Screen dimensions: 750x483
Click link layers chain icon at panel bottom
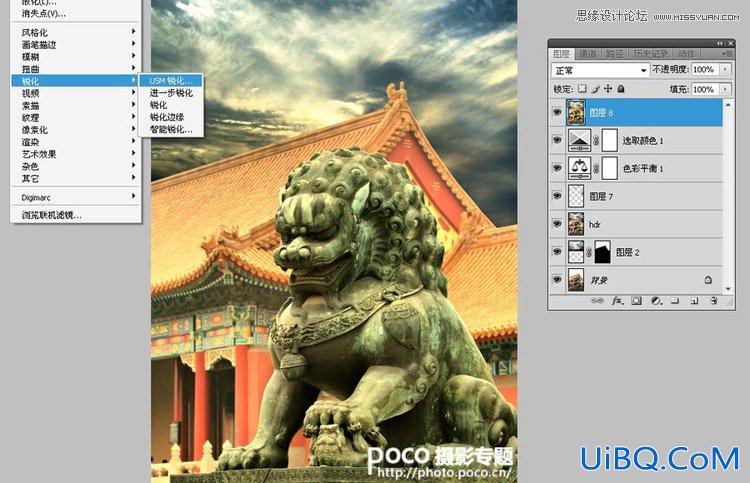[x=597, y=301]
